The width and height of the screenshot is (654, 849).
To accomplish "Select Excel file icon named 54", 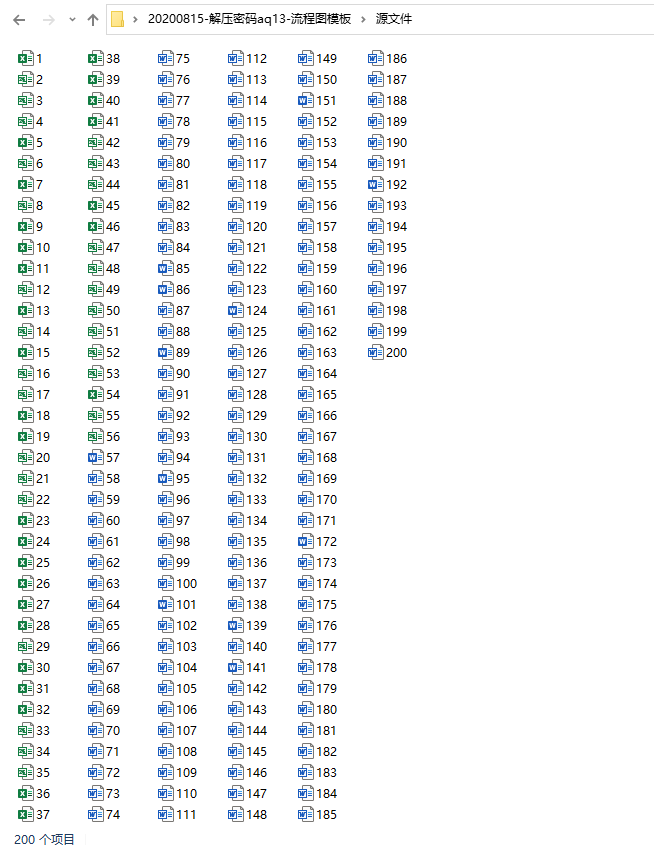I will click(95, 394).
